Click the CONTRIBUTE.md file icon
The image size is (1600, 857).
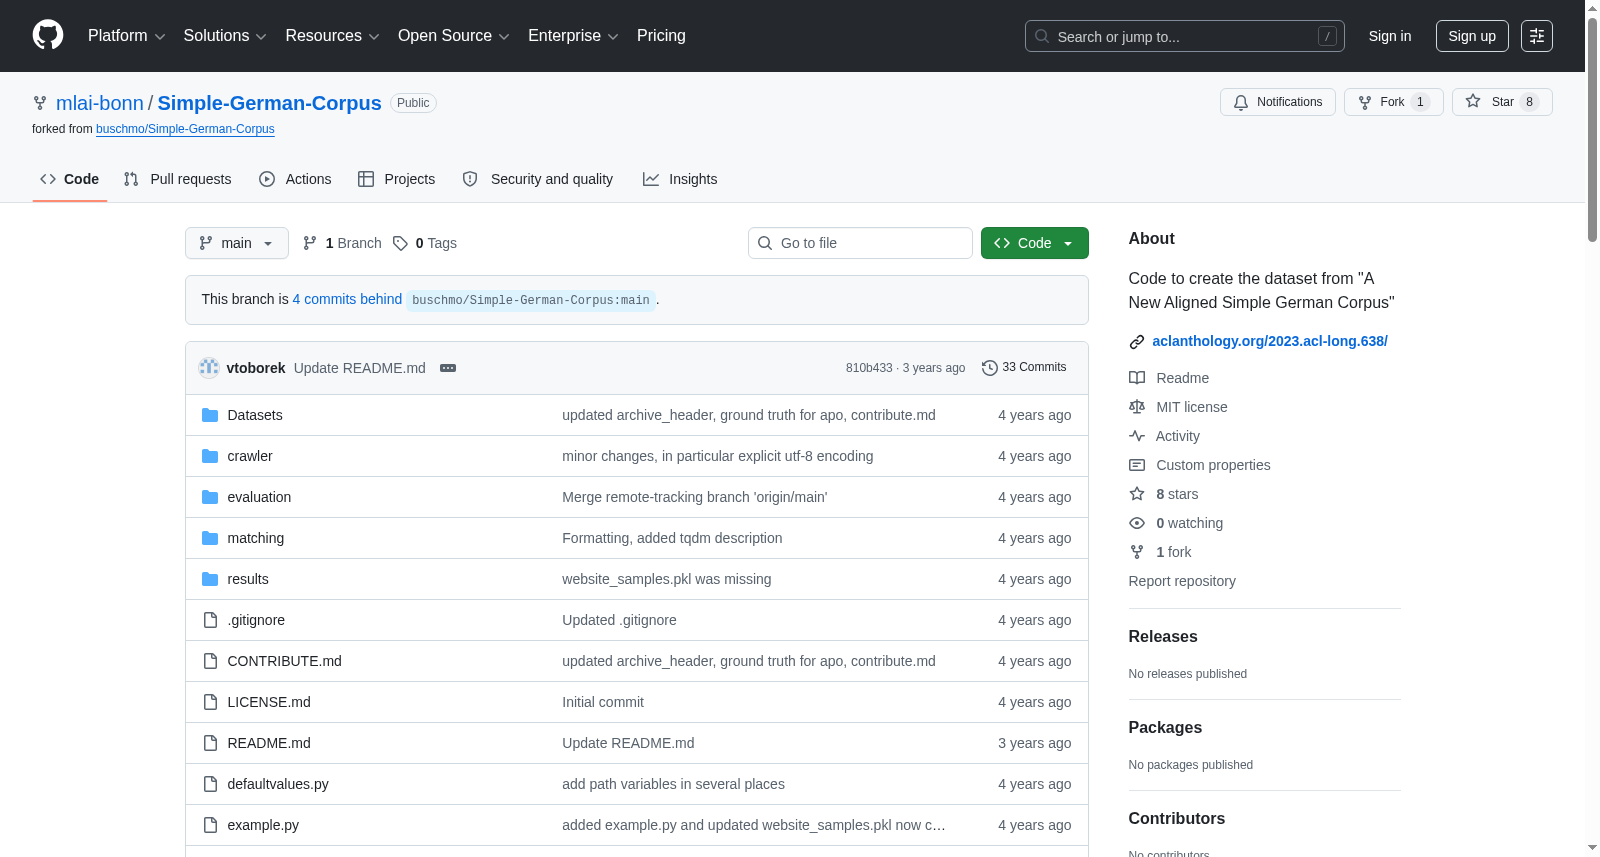210,661
